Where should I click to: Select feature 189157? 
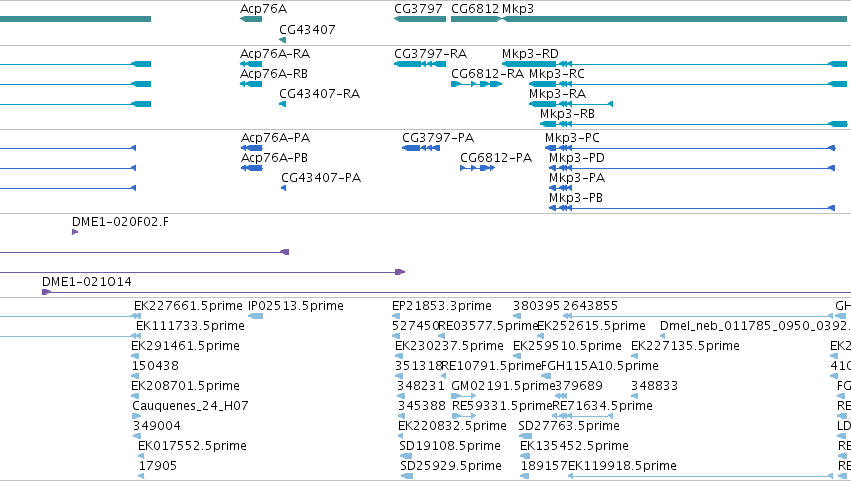click(x=524, y=476)
